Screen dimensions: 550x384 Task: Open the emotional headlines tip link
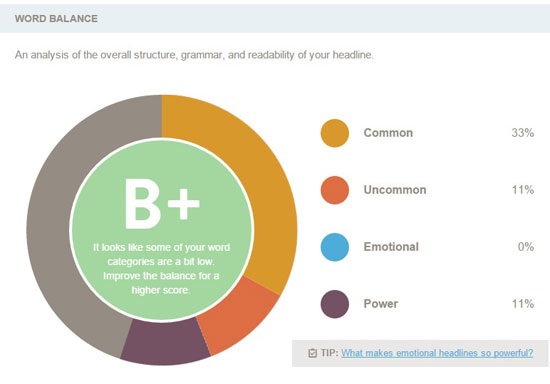click(x=437, y=353)
